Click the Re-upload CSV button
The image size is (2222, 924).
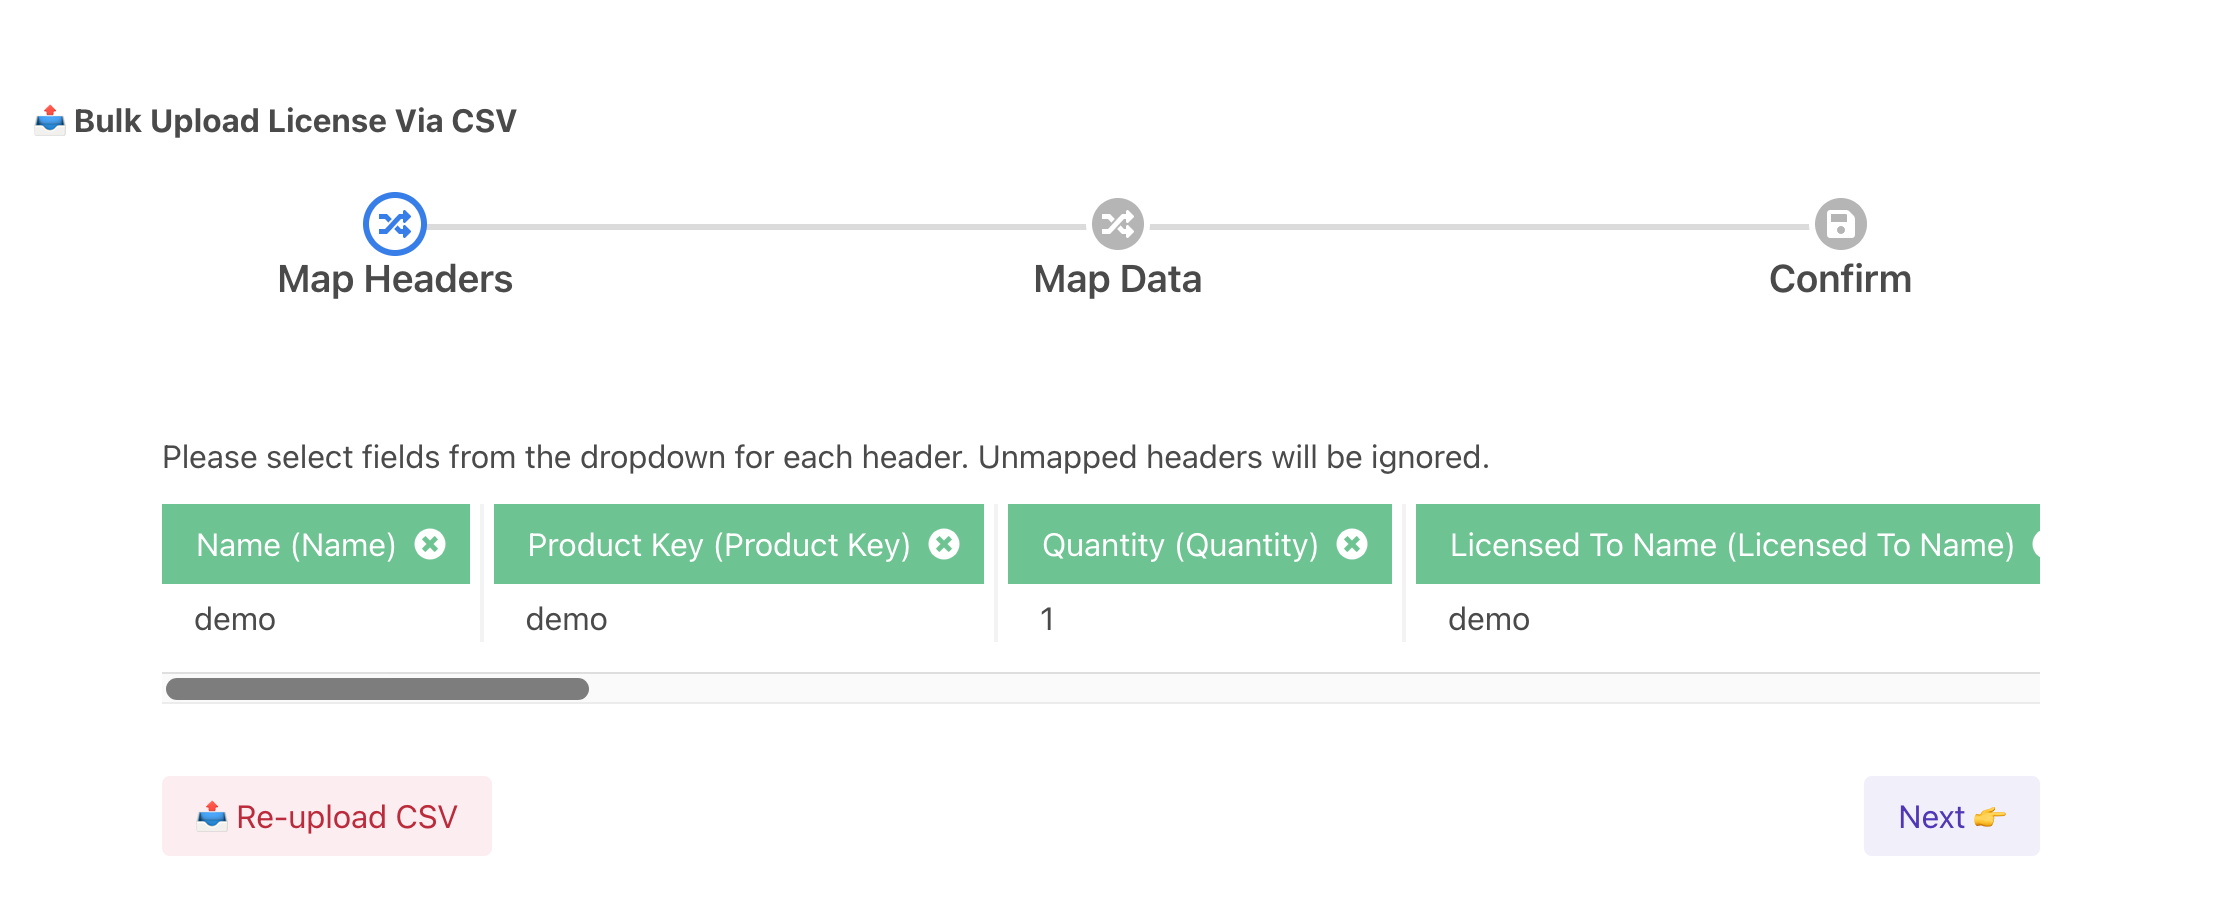[327, 816]
